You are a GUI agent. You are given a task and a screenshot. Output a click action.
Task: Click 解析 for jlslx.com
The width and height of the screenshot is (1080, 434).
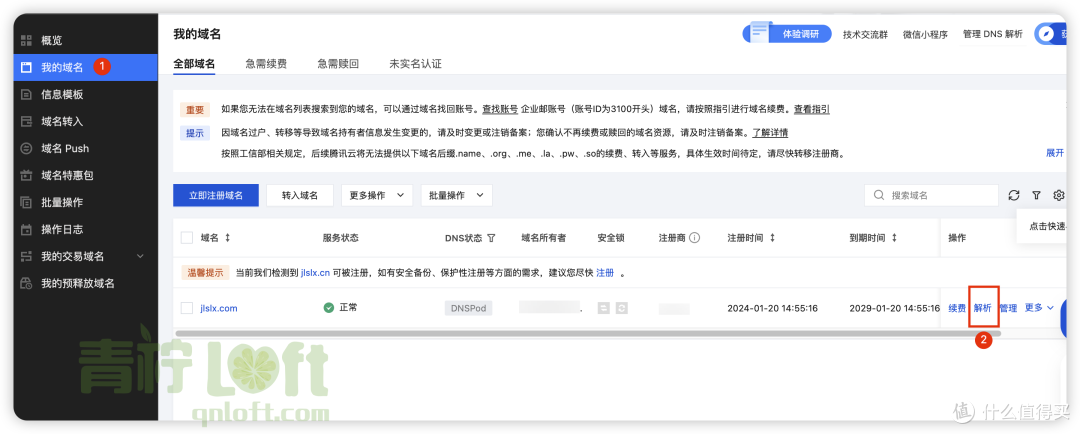[x=983, y=308]
